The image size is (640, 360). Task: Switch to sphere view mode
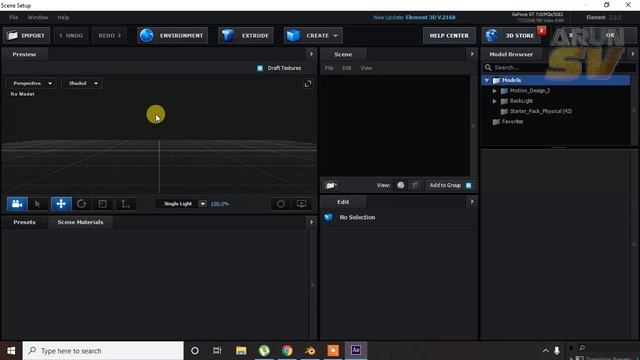point(400,185)
